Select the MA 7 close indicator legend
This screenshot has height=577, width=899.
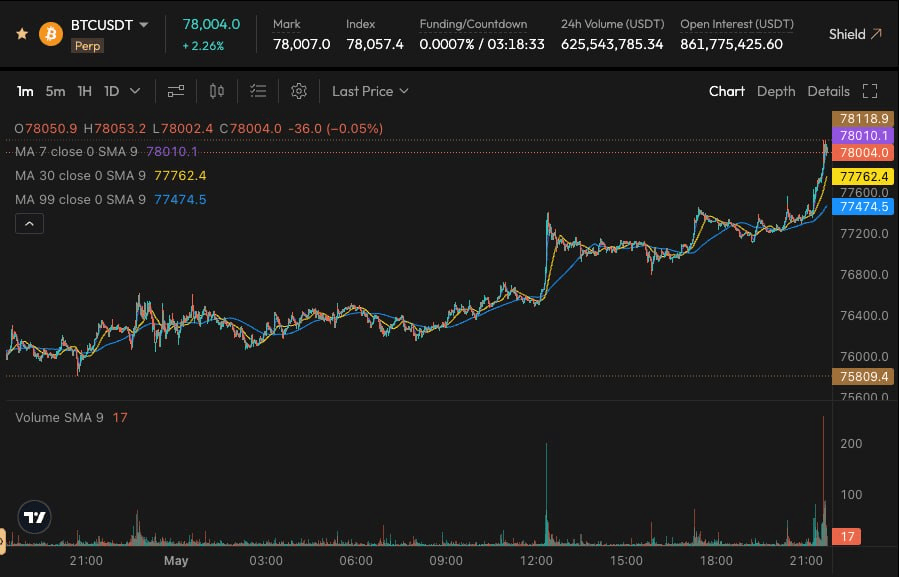pyautogui.click(x=106, y=151)
